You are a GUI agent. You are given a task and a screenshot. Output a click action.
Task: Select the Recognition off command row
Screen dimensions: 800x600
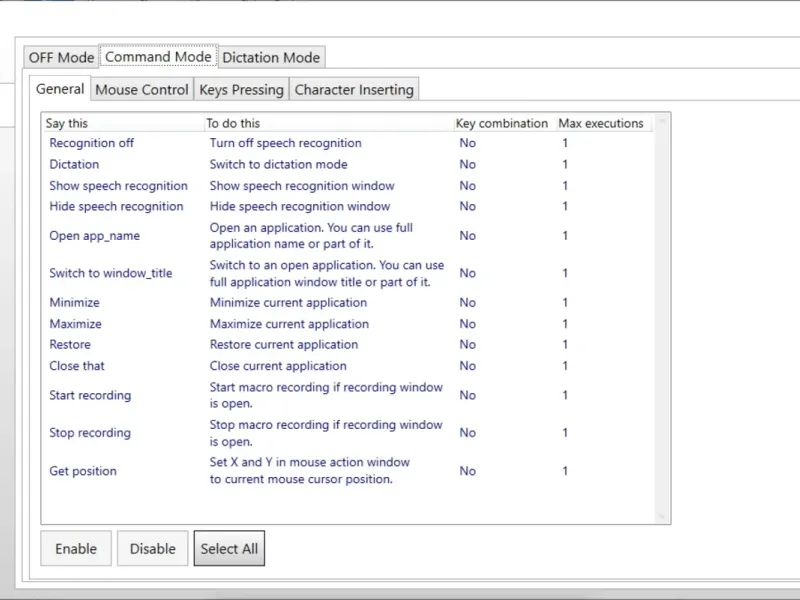click(x=91, y=143)
